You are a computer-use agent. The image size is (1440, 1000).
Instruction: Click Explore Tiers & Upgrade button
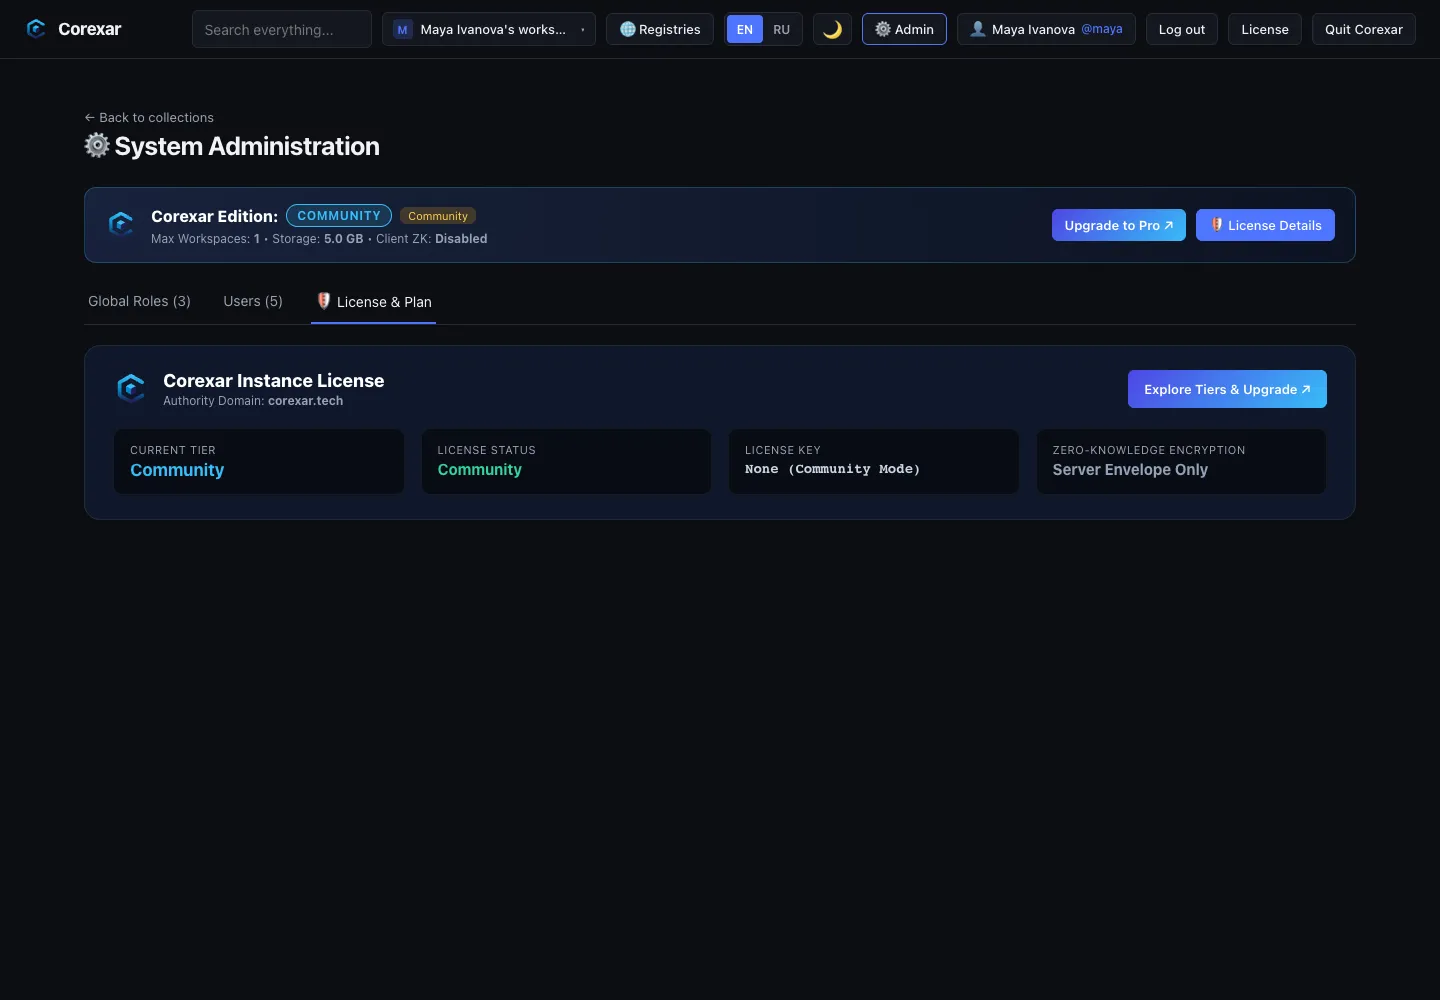pyautogui.click(x=1227, y=389)
